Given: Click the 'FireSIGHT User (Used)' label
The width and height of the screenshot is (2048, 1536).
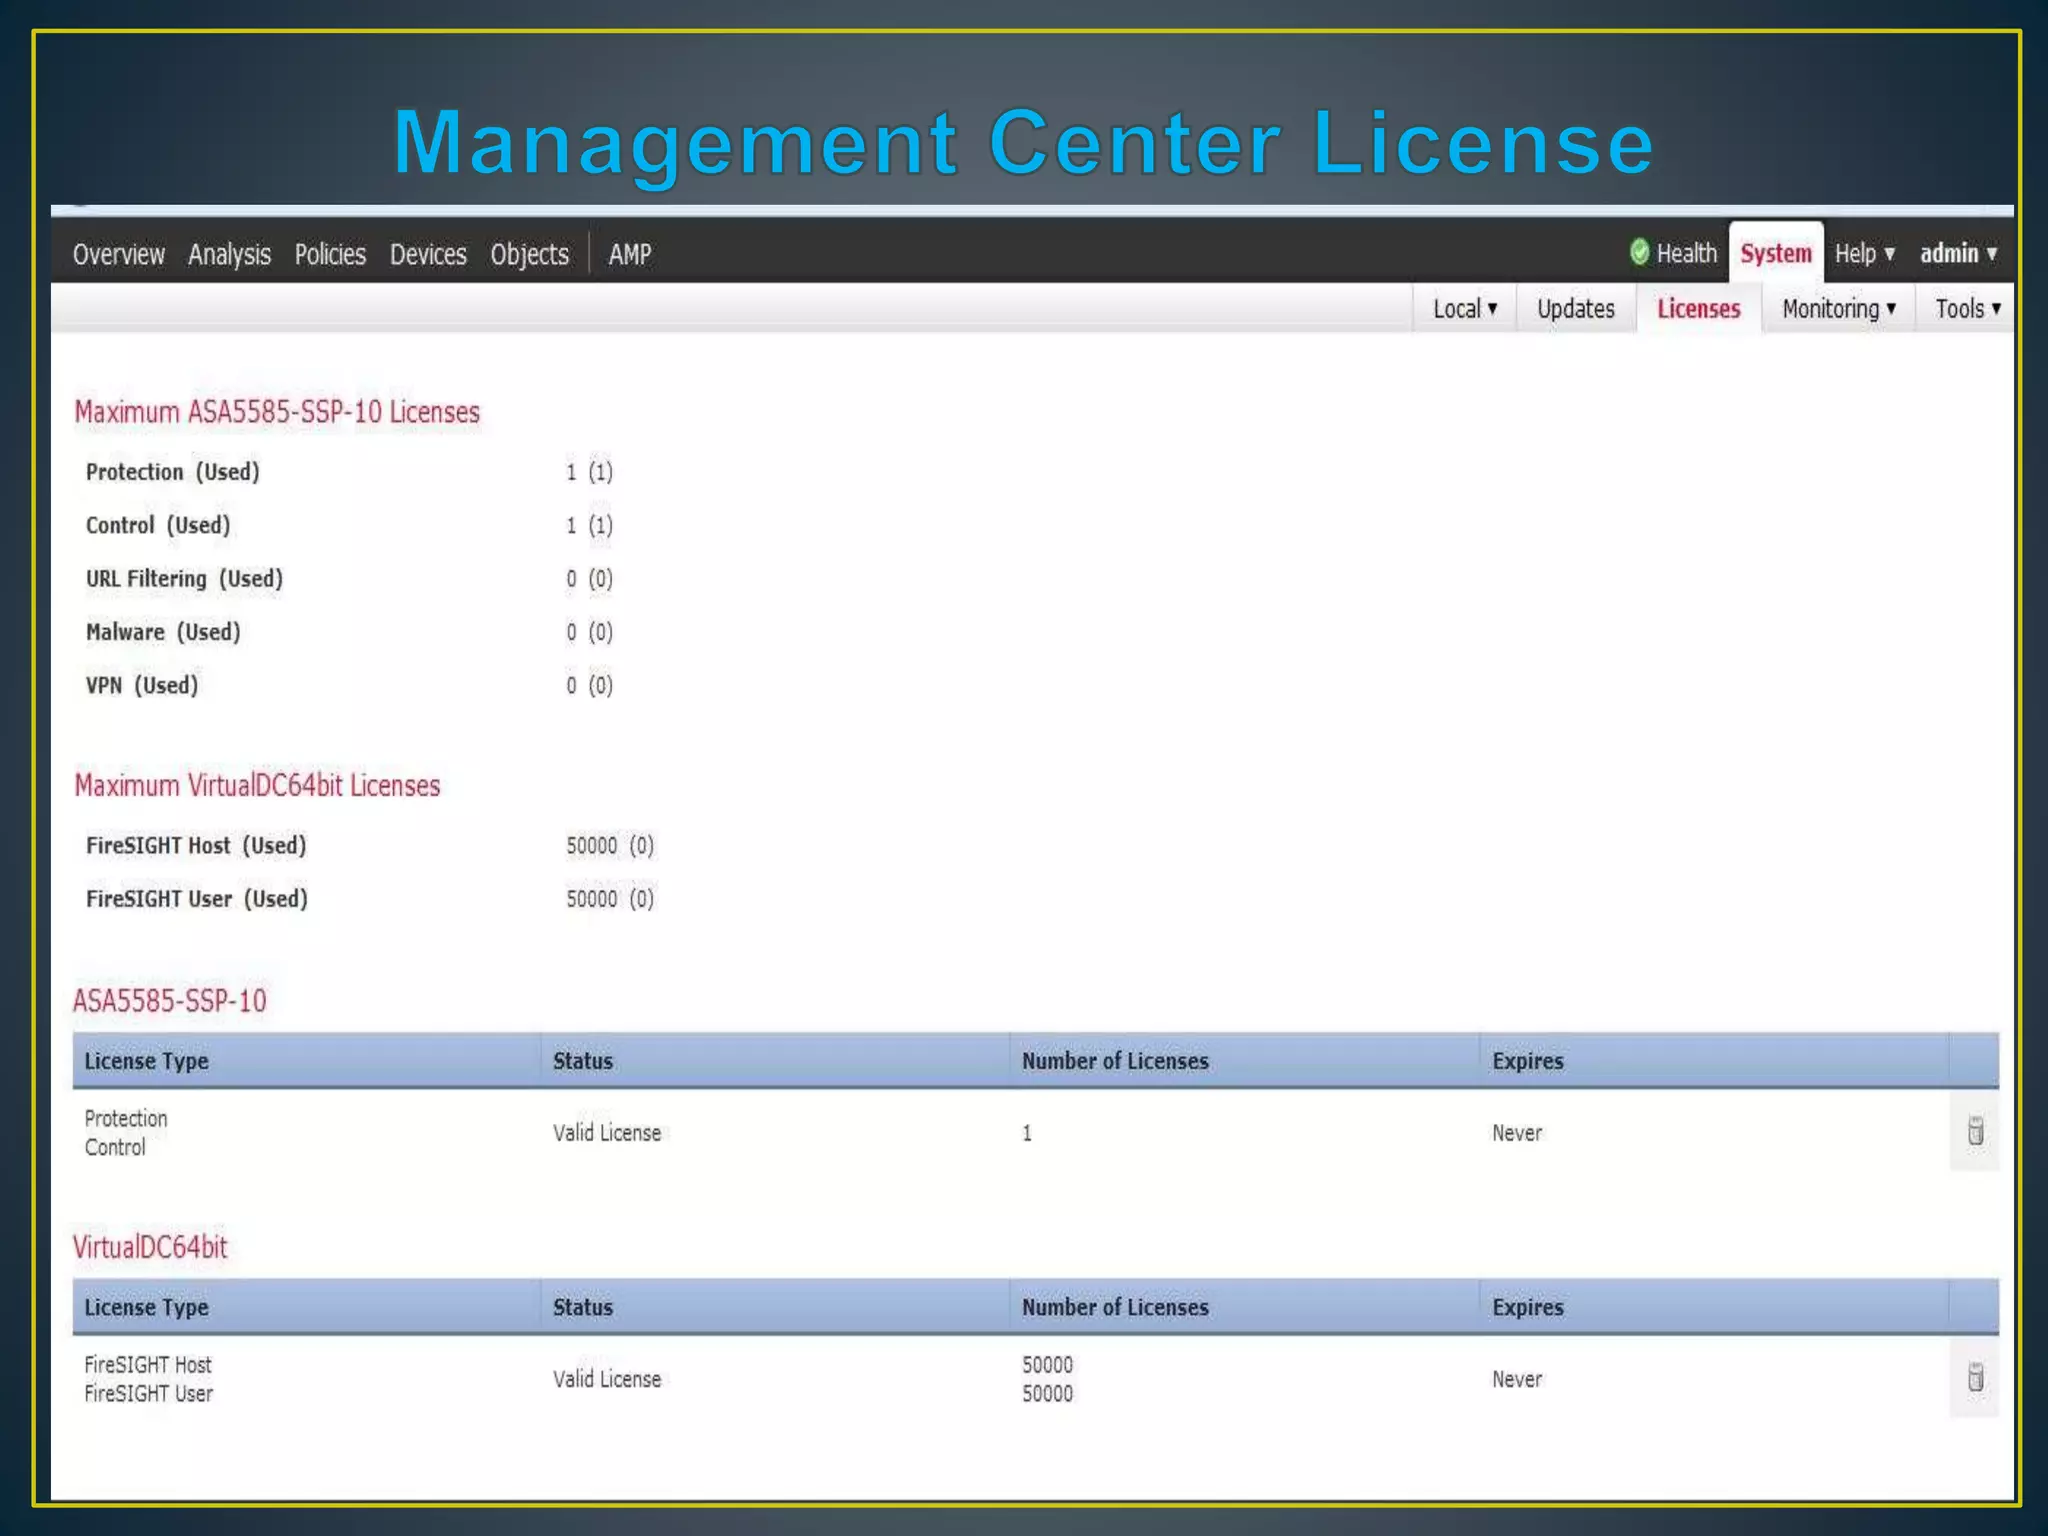Looking at the screenshot, I should click(196, 899).
